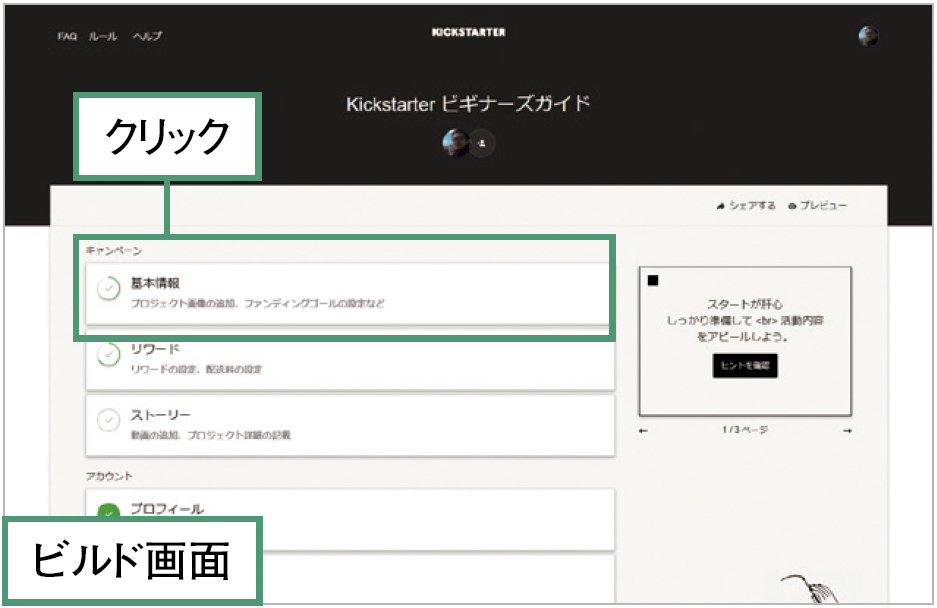Open the FAQ link in header
The width and height of the screenshot is (937, 608).
point(67,36)
